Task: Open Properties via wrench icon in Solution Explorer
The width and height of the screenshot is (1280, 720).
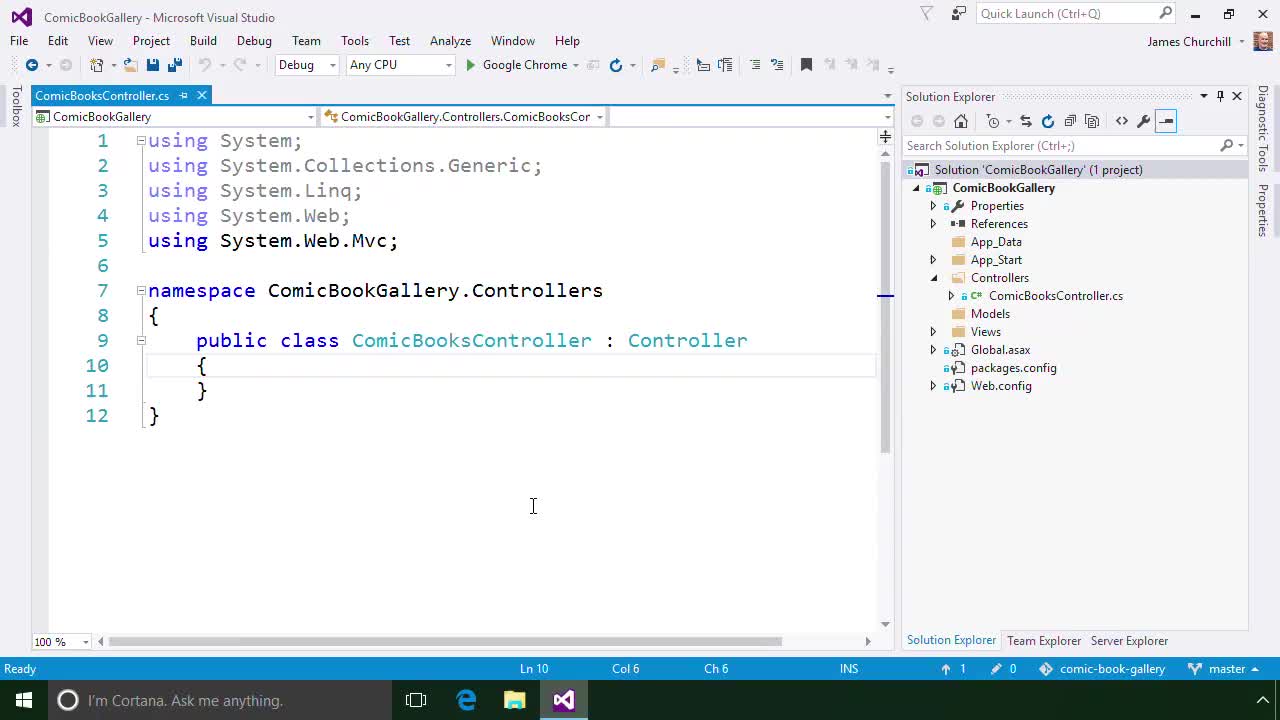Action: coord(1144,121)
